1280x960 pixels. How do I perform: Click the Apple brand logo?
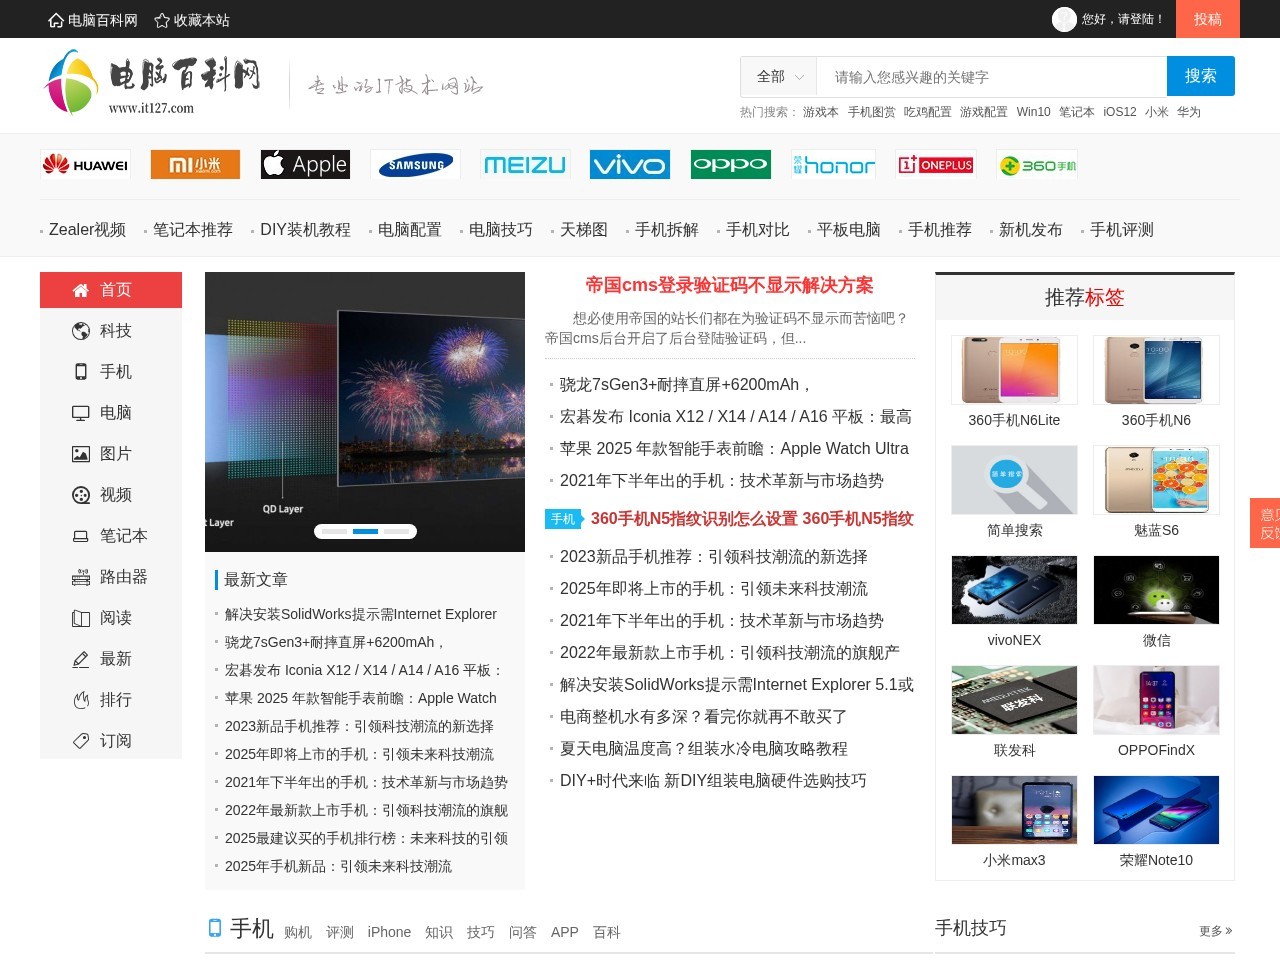tap(305, 164)
